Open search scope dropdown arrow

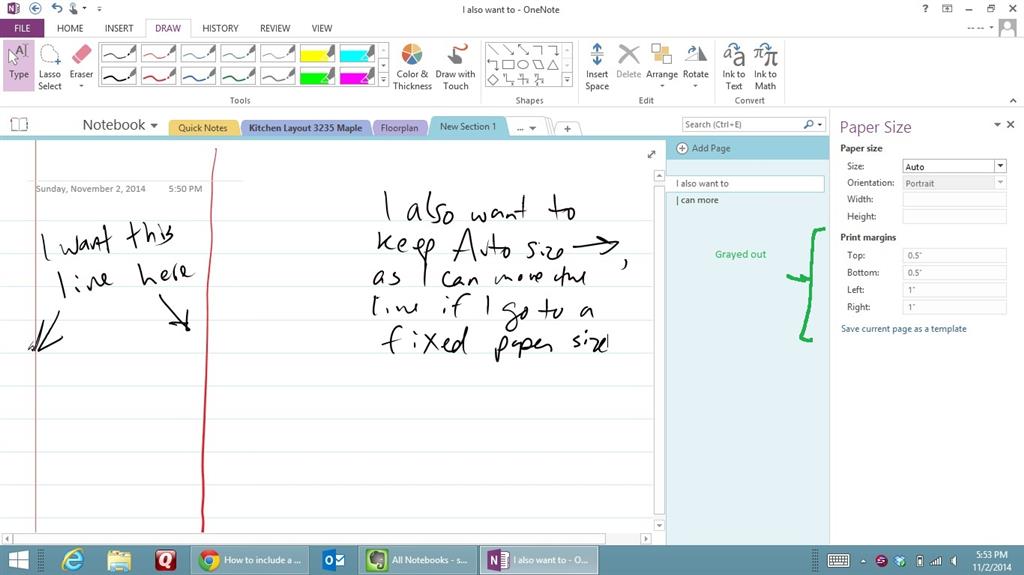tap(820, 124)
